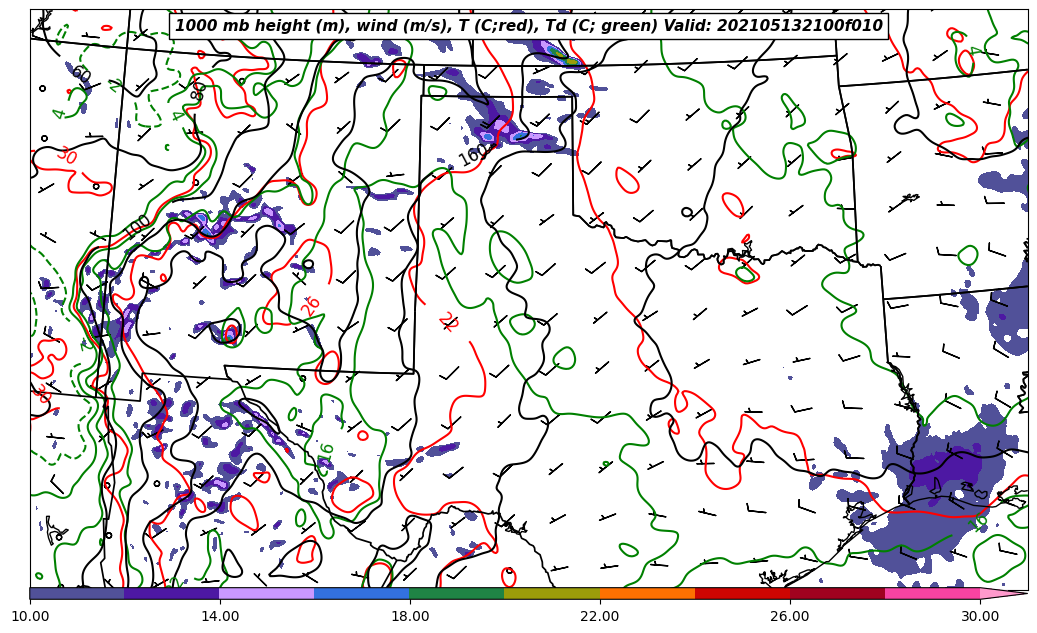Select the 14.00 colorbar tick label
The image size is (1037, 633).
point(220,617)
